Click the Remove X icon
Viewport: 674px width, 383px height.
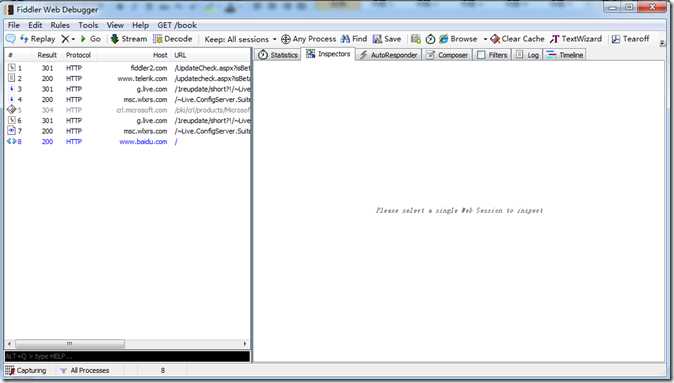click(x=65, y=39)
